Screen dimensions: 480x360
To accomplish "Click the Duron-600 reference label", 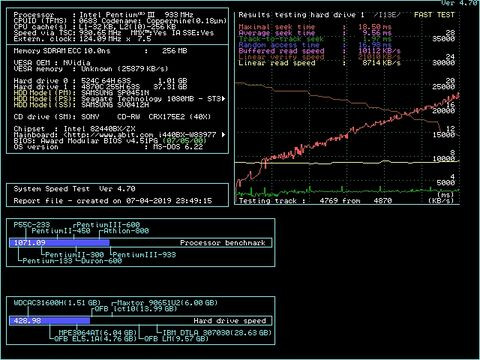I will 101,261.
